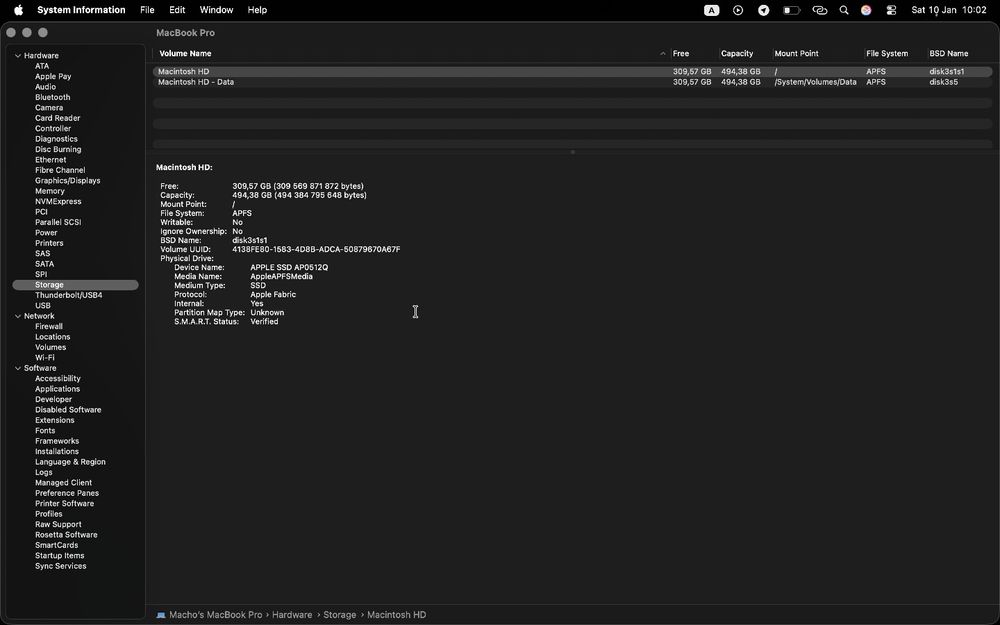Click the Volume UUID value text
The image size is (1000, 625).
point(316,249)
